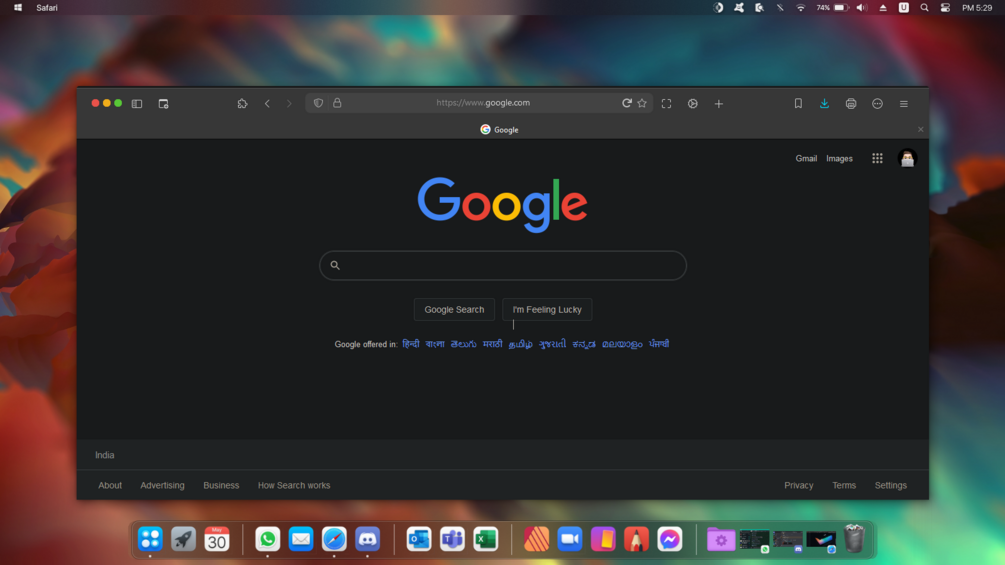Open the Calendar icon showing 30
Viewport: 1005px width, 565px height.
click(217, 539)
